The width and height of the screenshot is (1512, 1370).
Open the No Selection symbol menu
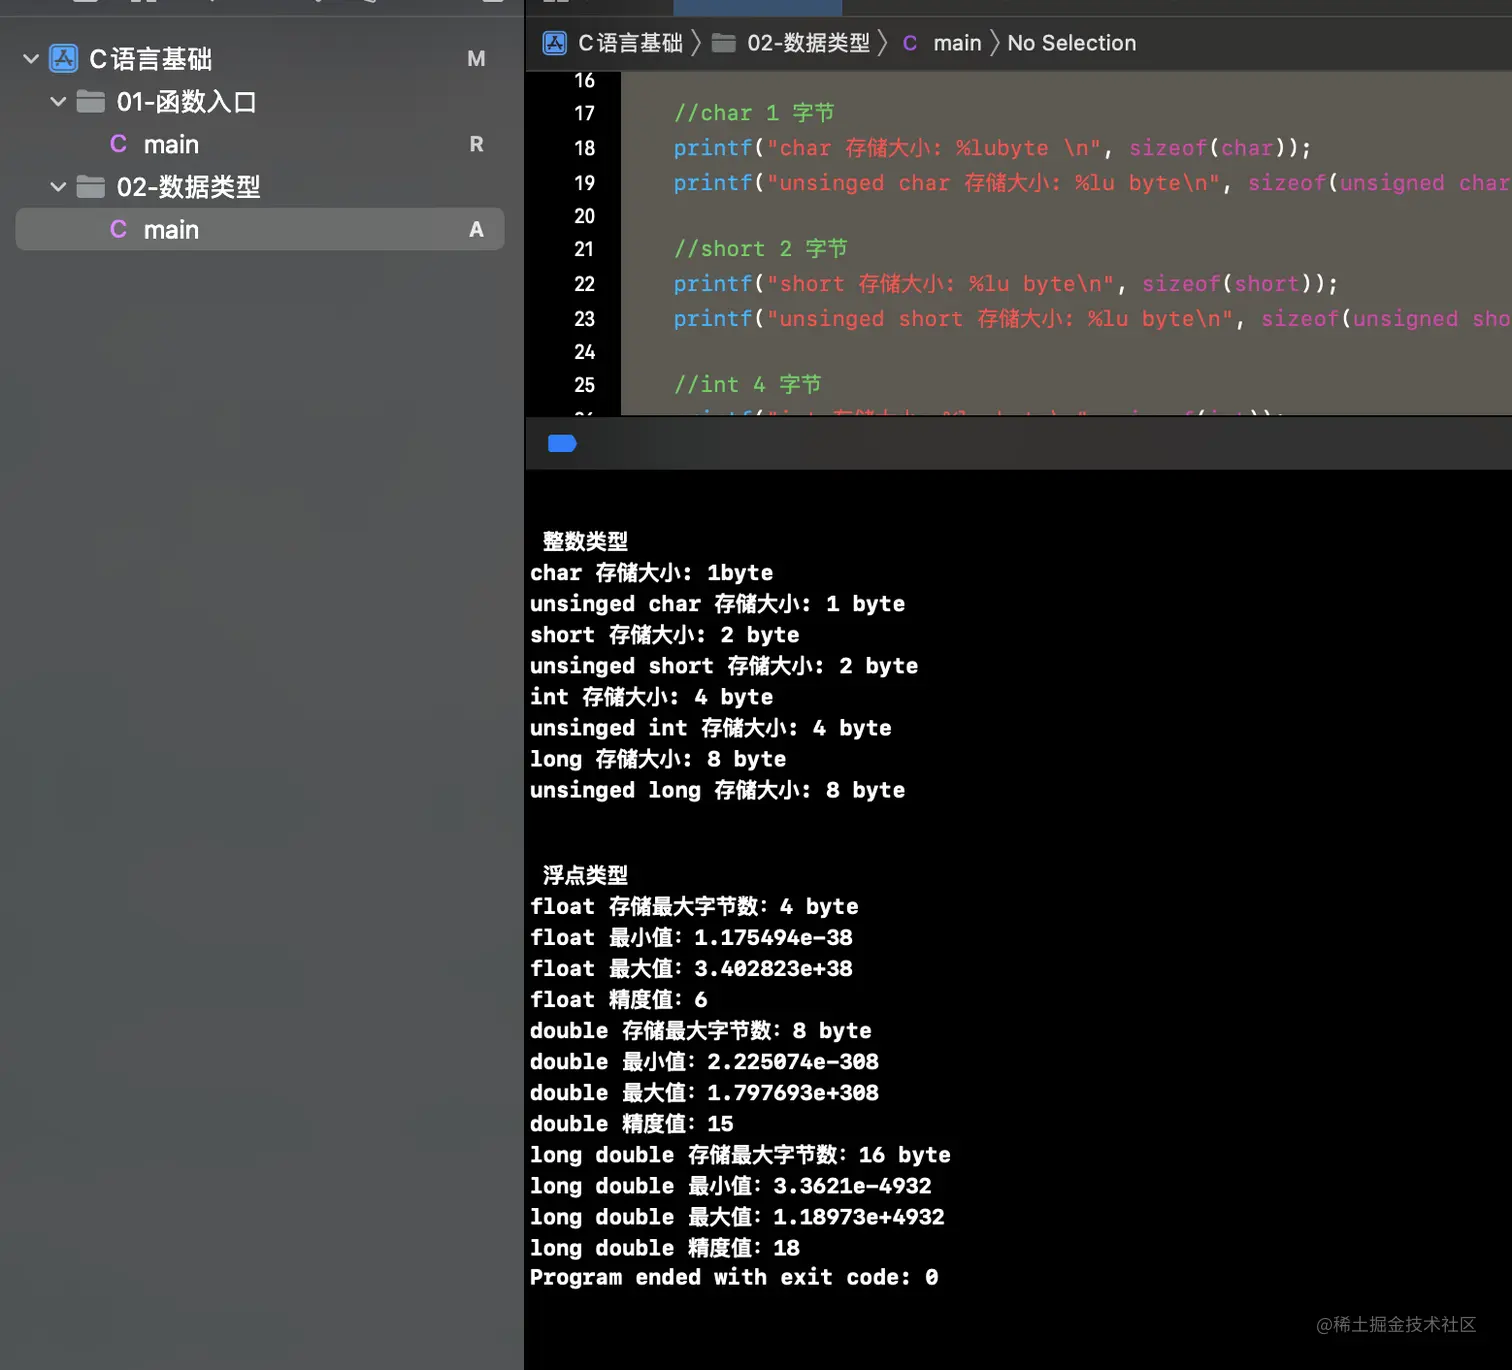click(1072, 43)
